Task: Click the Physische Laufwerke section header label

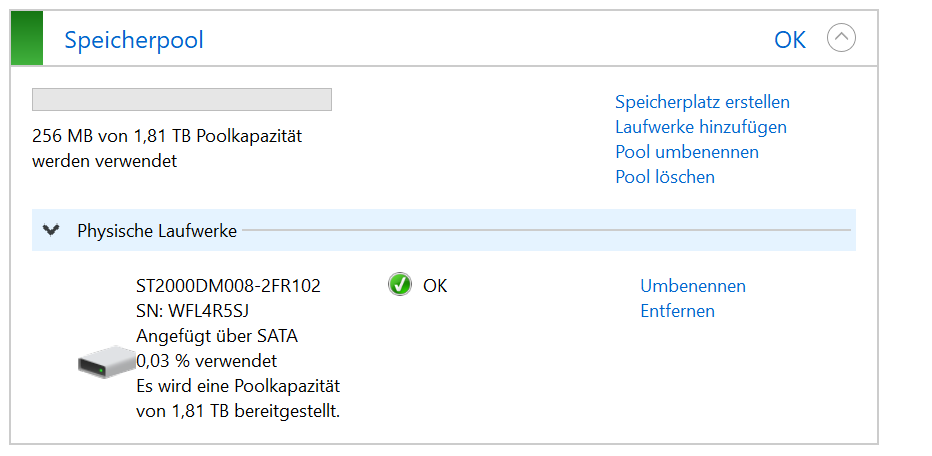Action: click(x=157, y=231)
